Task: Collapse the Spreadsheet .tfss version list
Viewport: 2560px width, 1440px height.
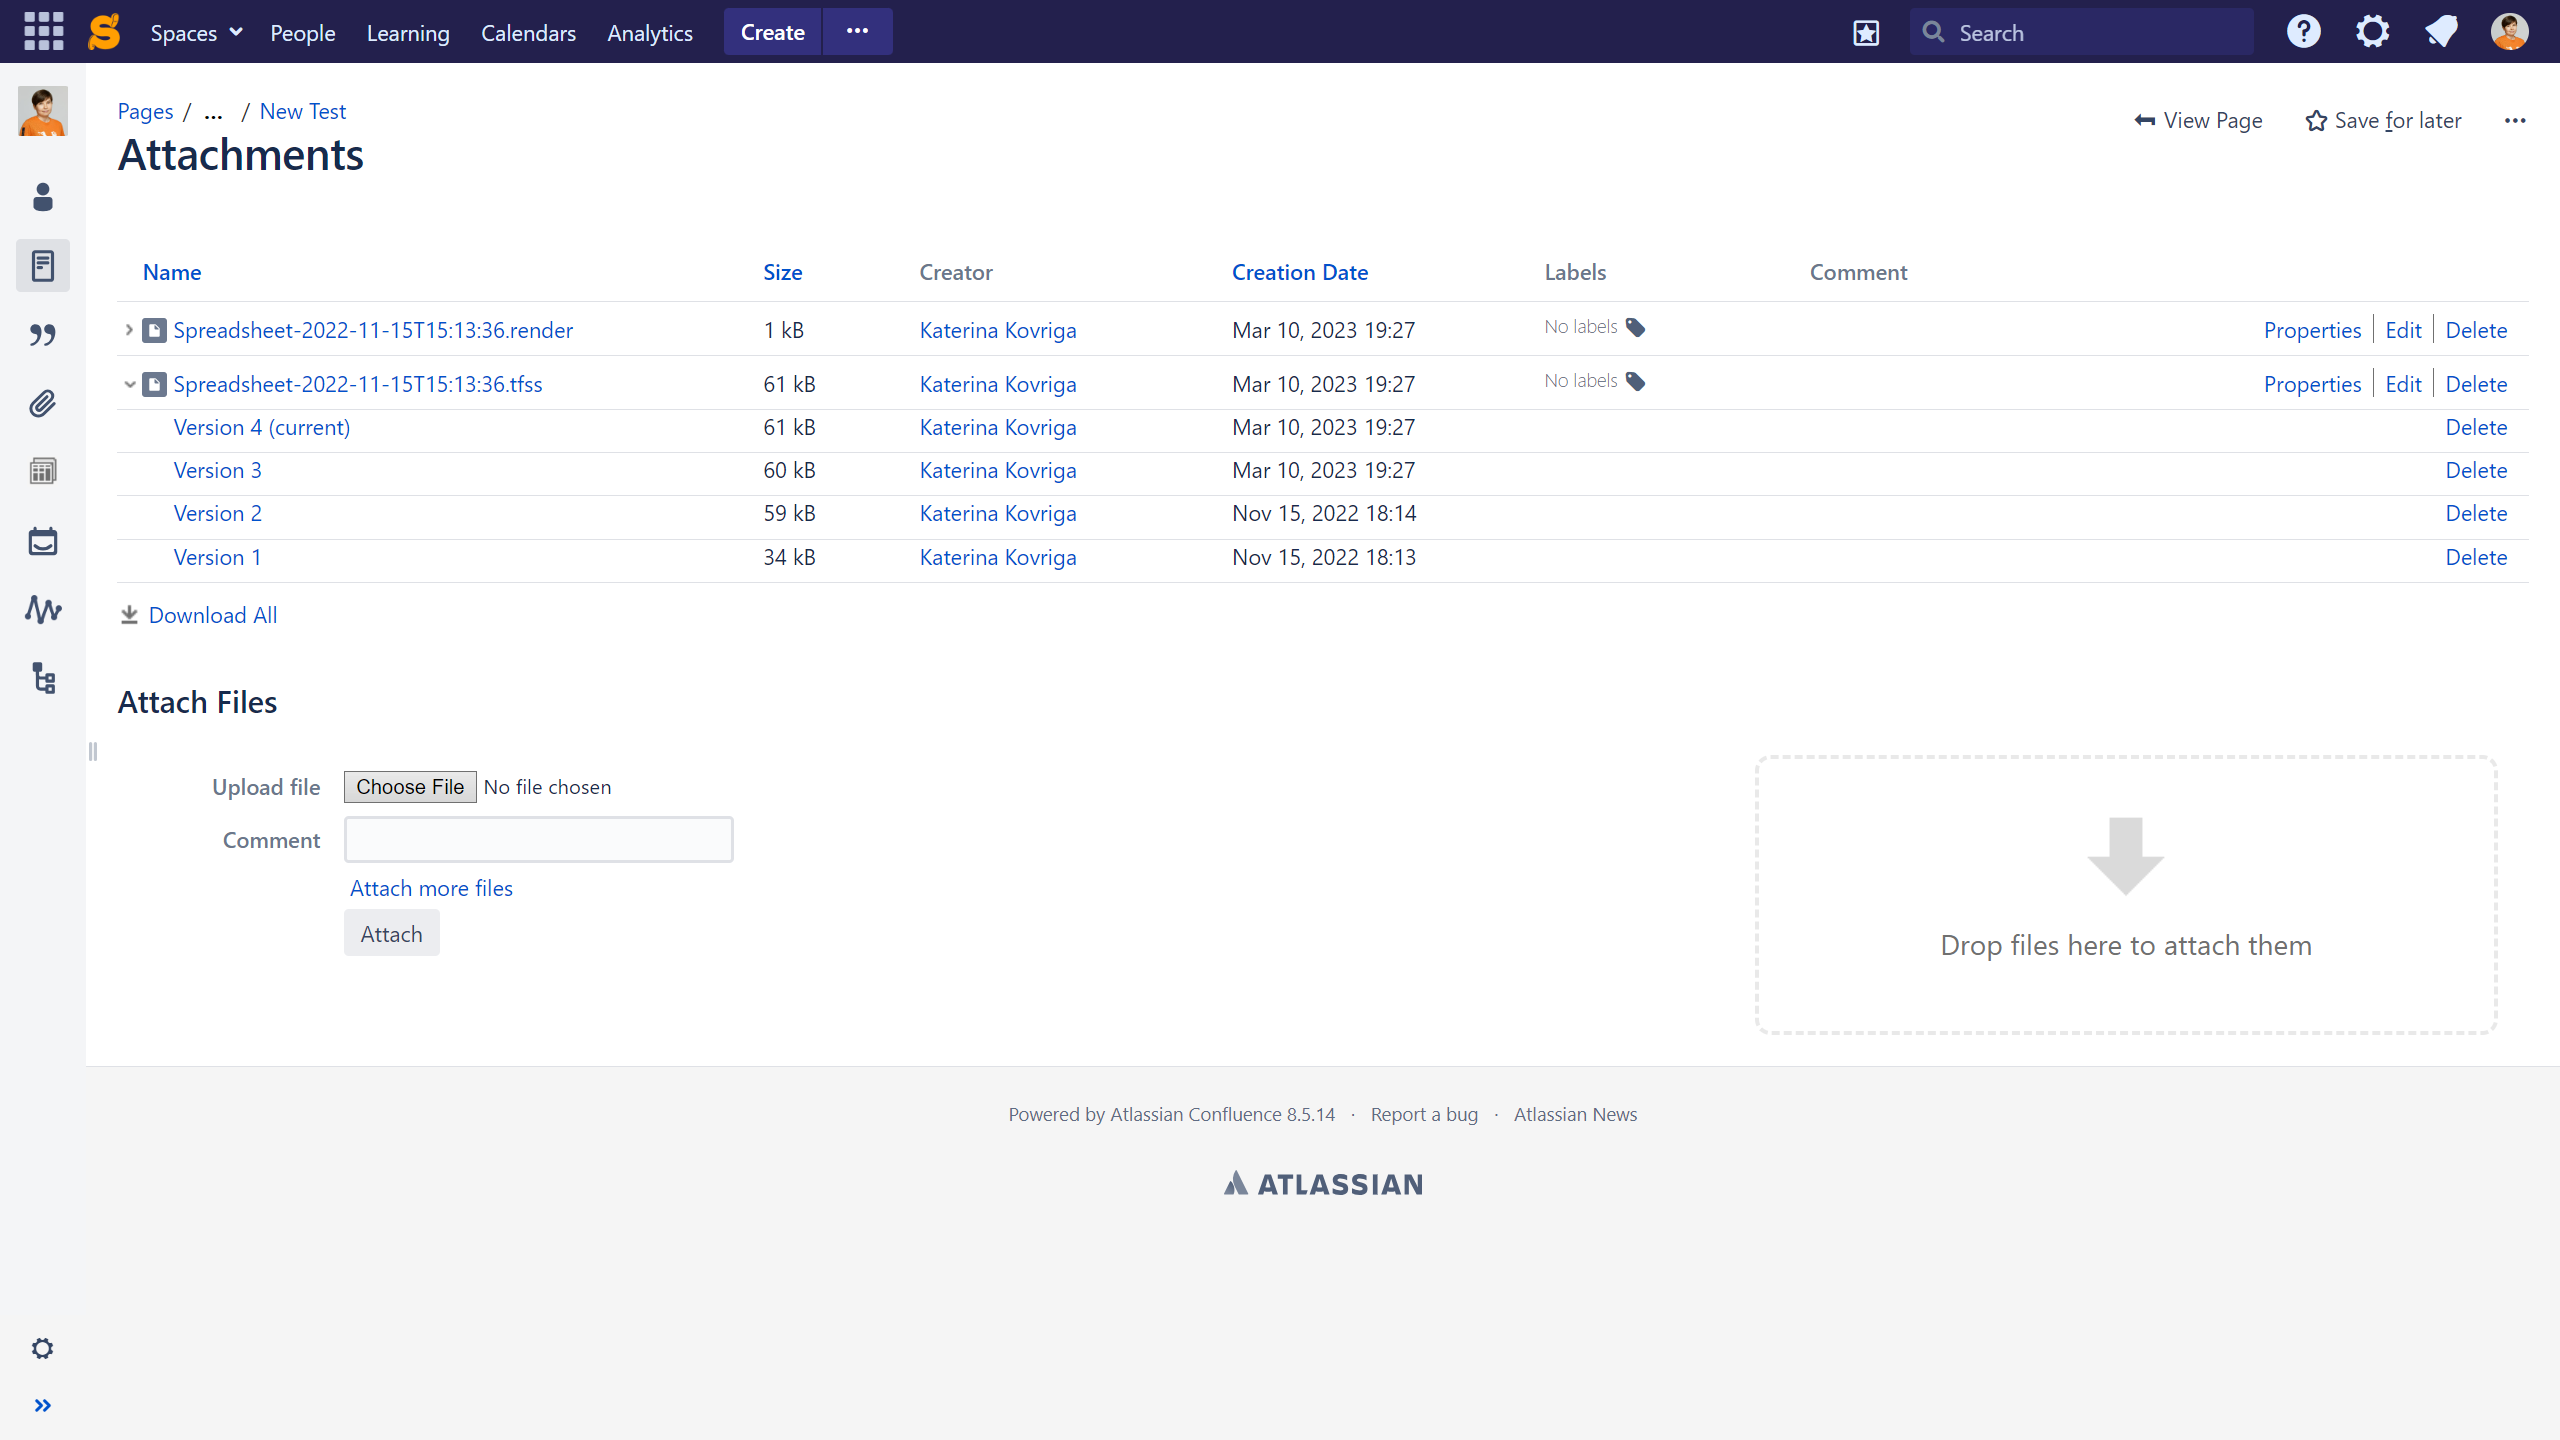Action: click(129, 384)
